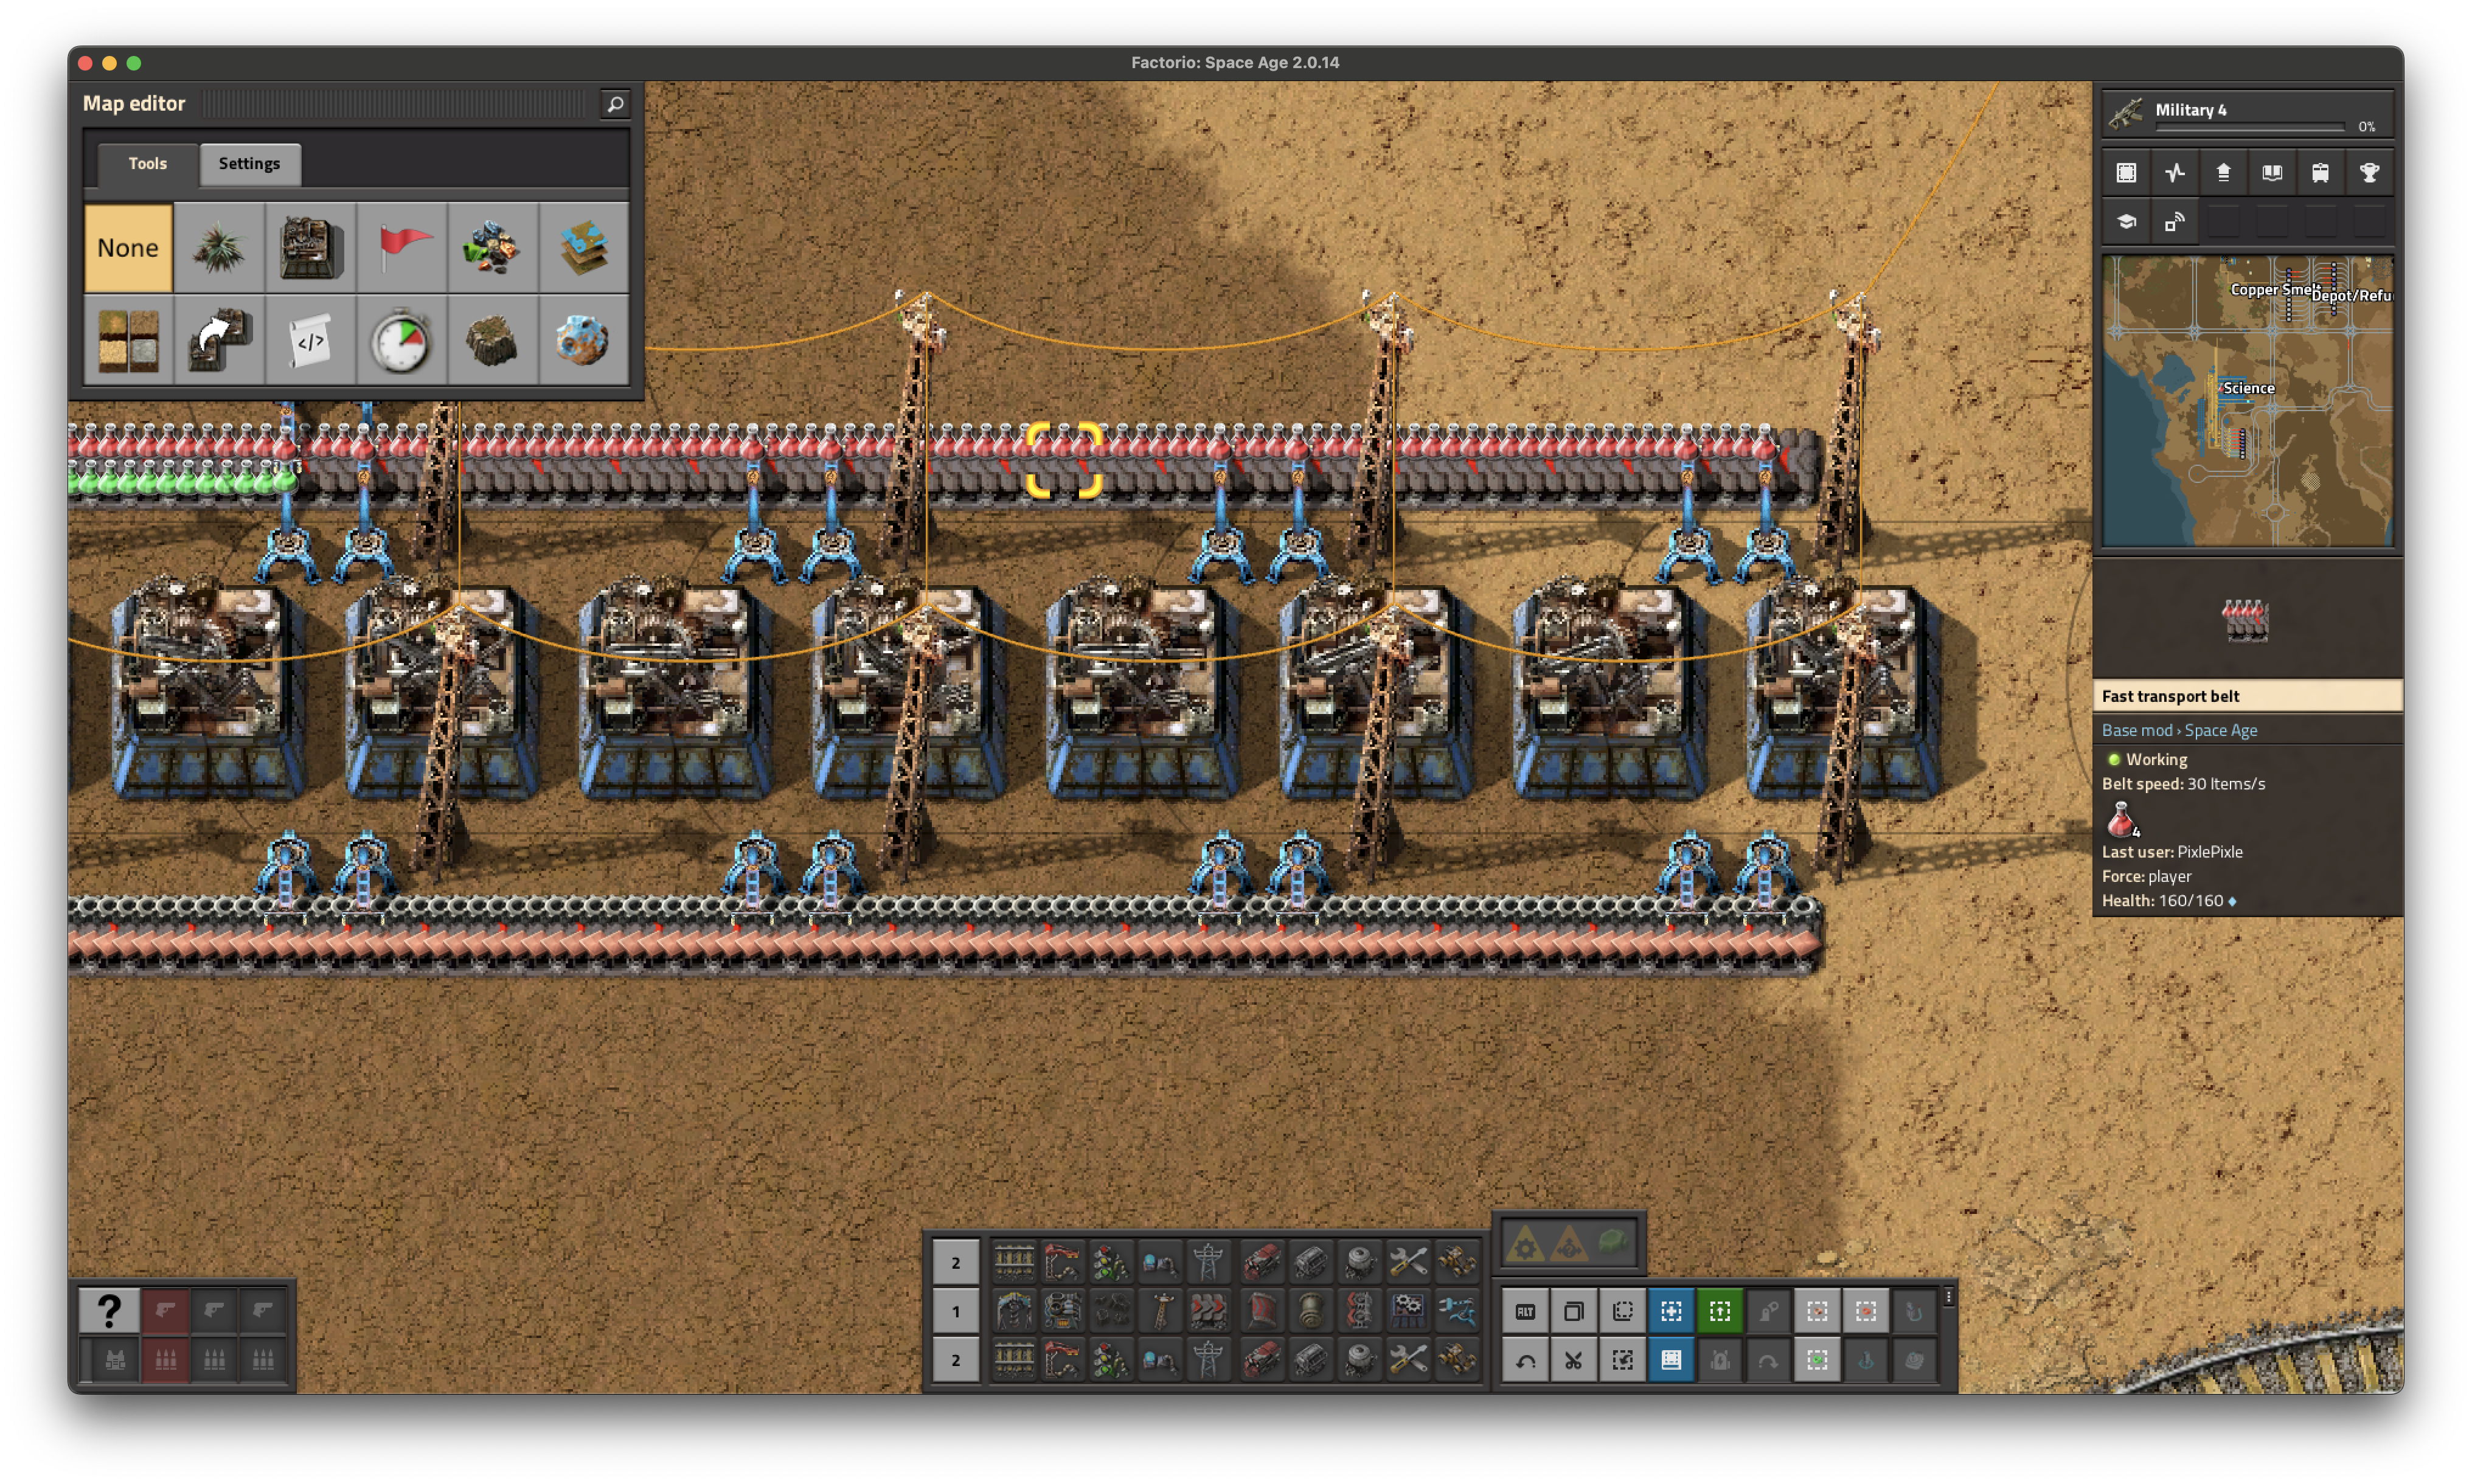2472x1484 pixels.
Task: Pick small electric pole from quickbar
Action: pyautogui.click(x=1160, y=1311)
